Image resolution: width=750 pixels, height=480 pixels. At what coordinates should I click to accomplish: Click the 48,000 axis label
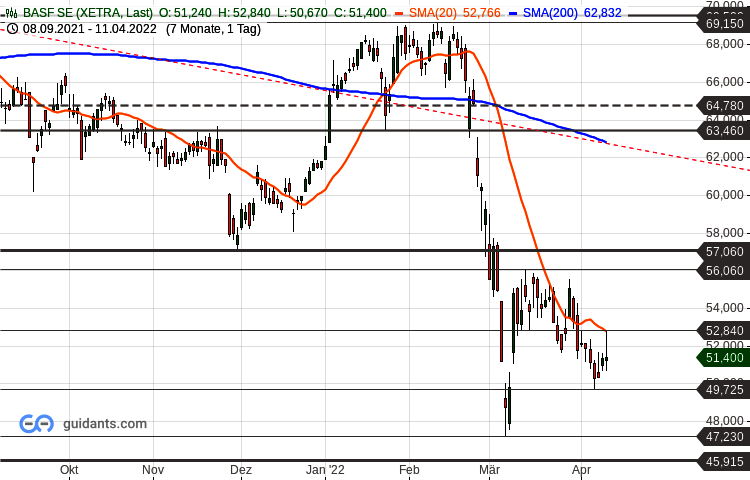tap(725, 421)
